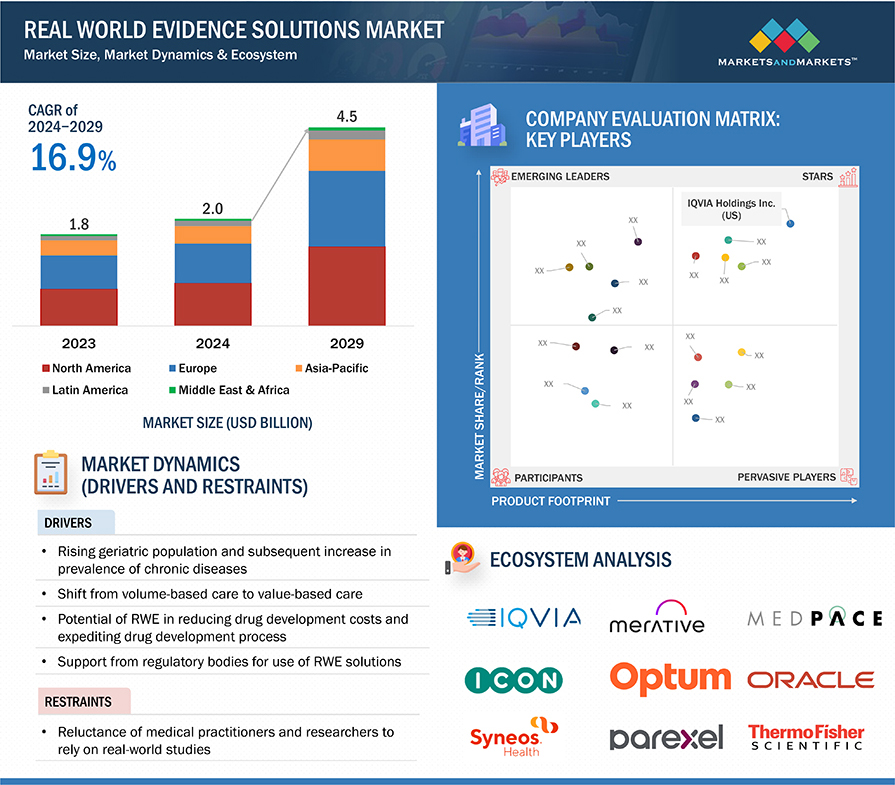The width and height of the screenshot is (895, 785).
Task: Click the Ecosystem Analysis person icon
Action: [x=463, y=559]
